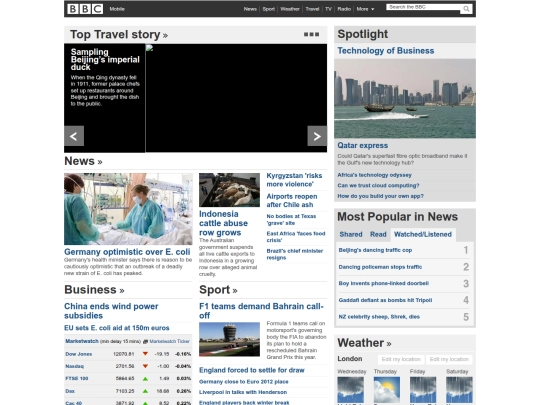Screen dimensions: 540x405
Task: Click the search magnifier icon
Action: (466, 9)
